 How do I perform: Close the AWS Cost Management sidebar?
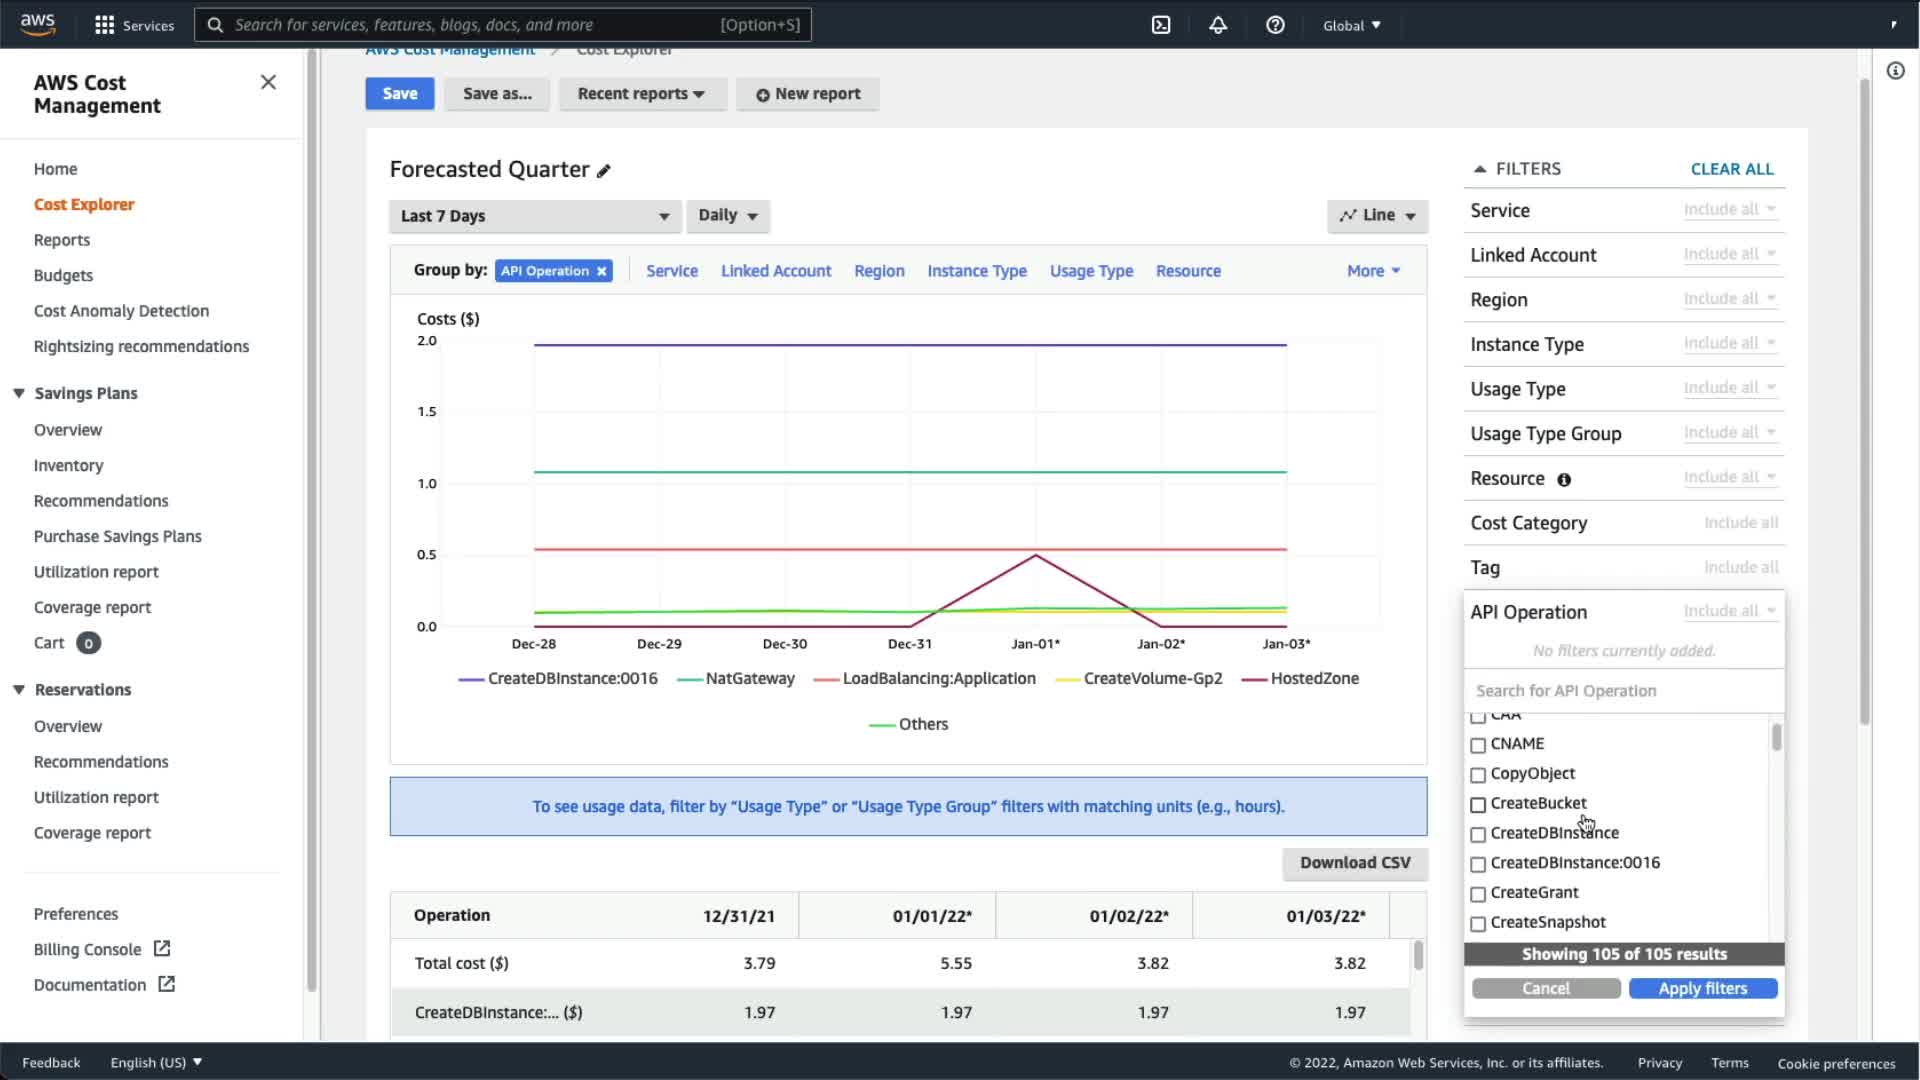coord(268,82)
